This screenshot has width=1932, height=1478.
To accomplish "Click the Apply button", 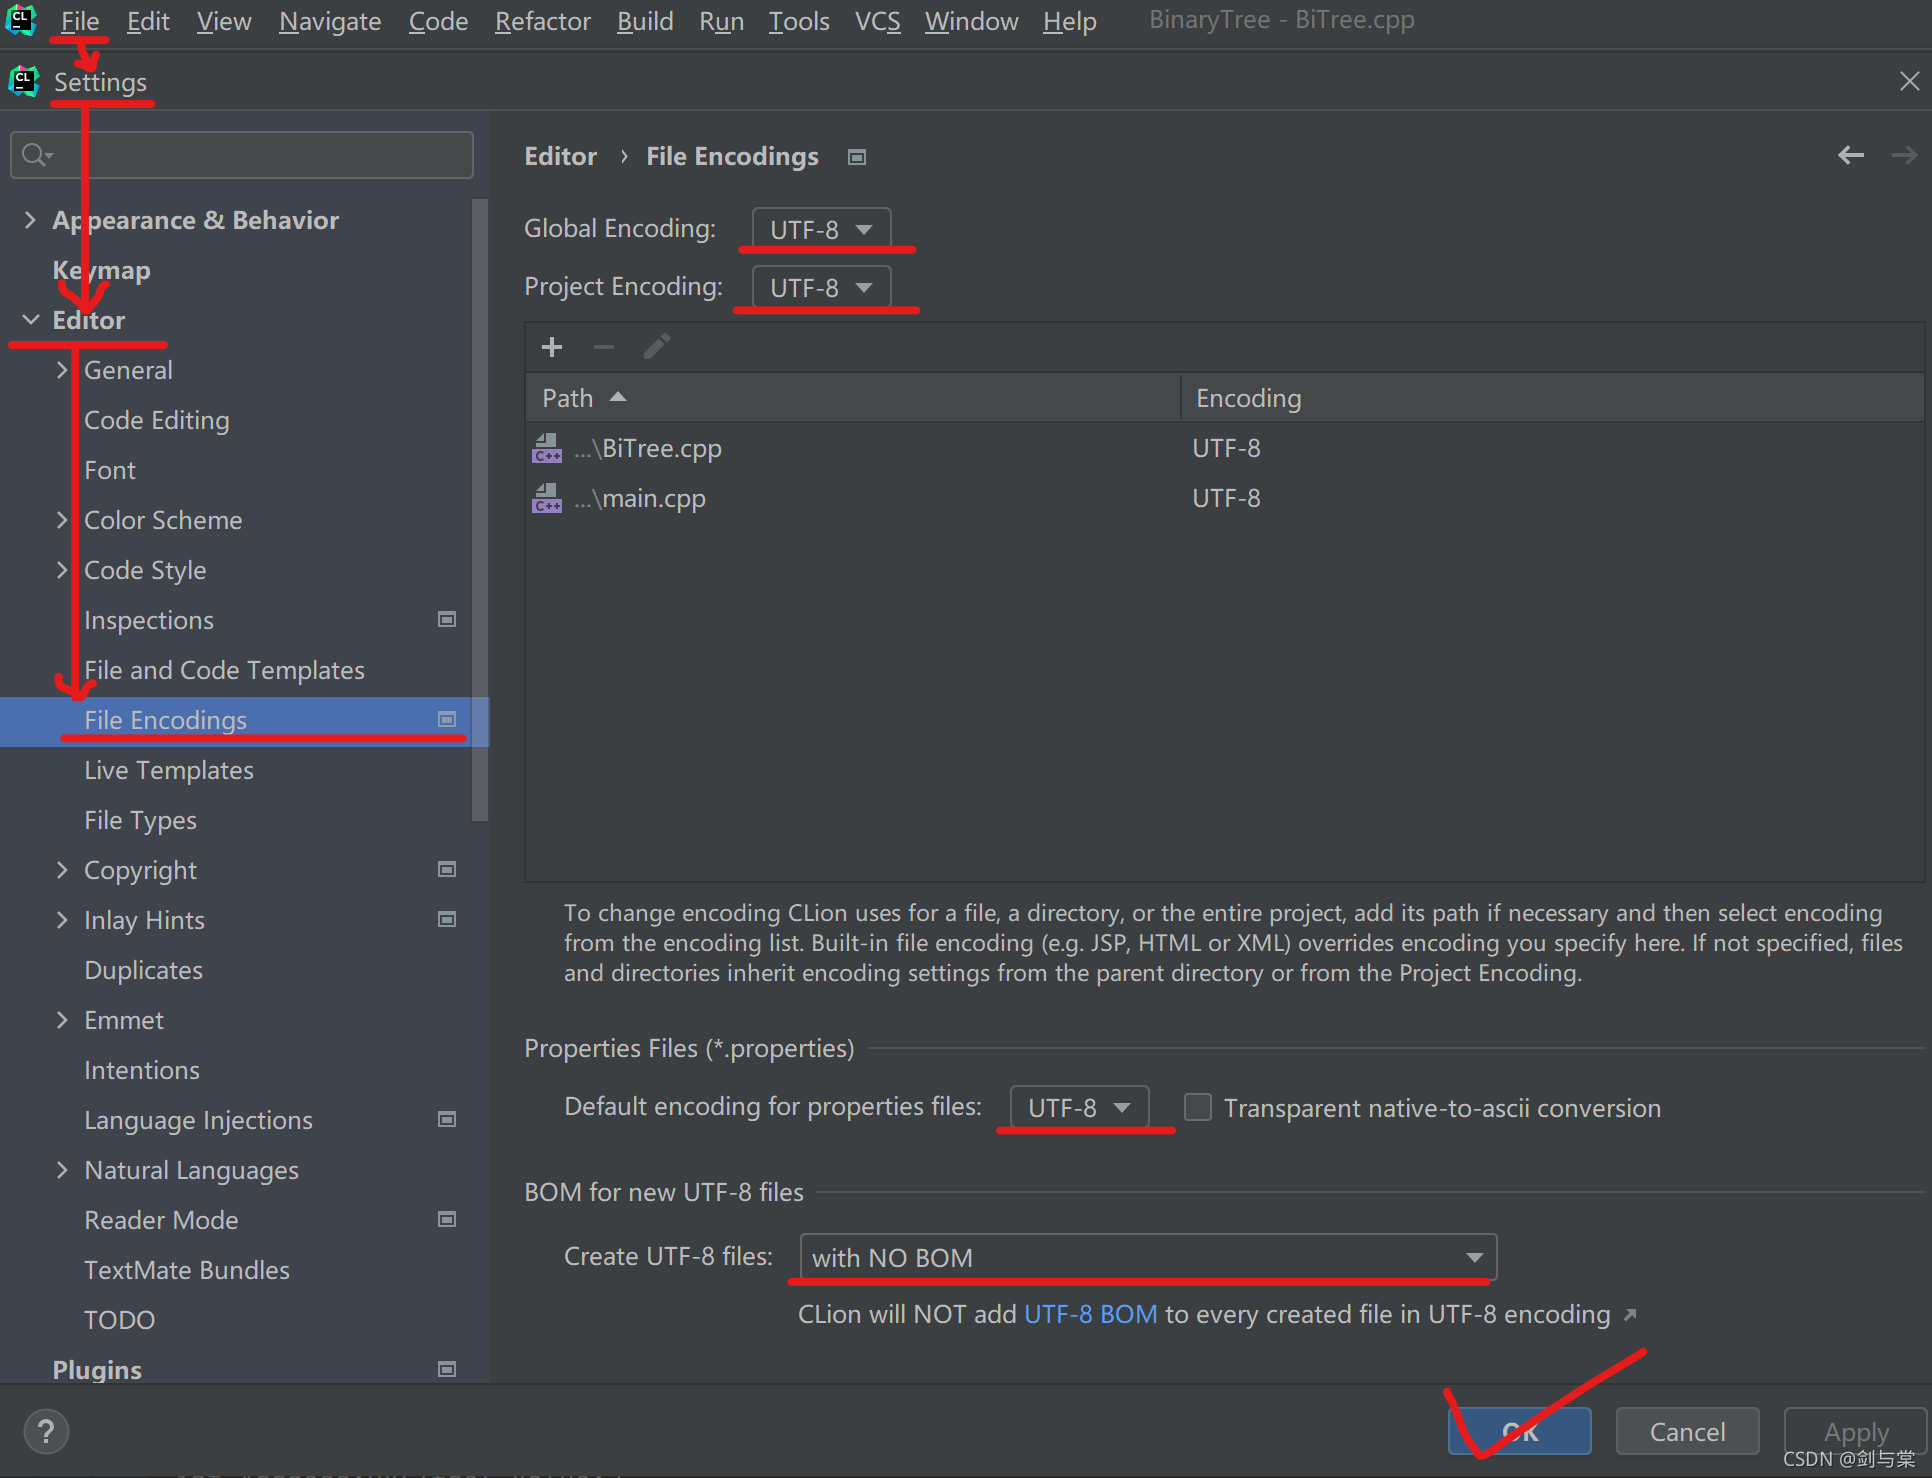I will point(1856,1431).
